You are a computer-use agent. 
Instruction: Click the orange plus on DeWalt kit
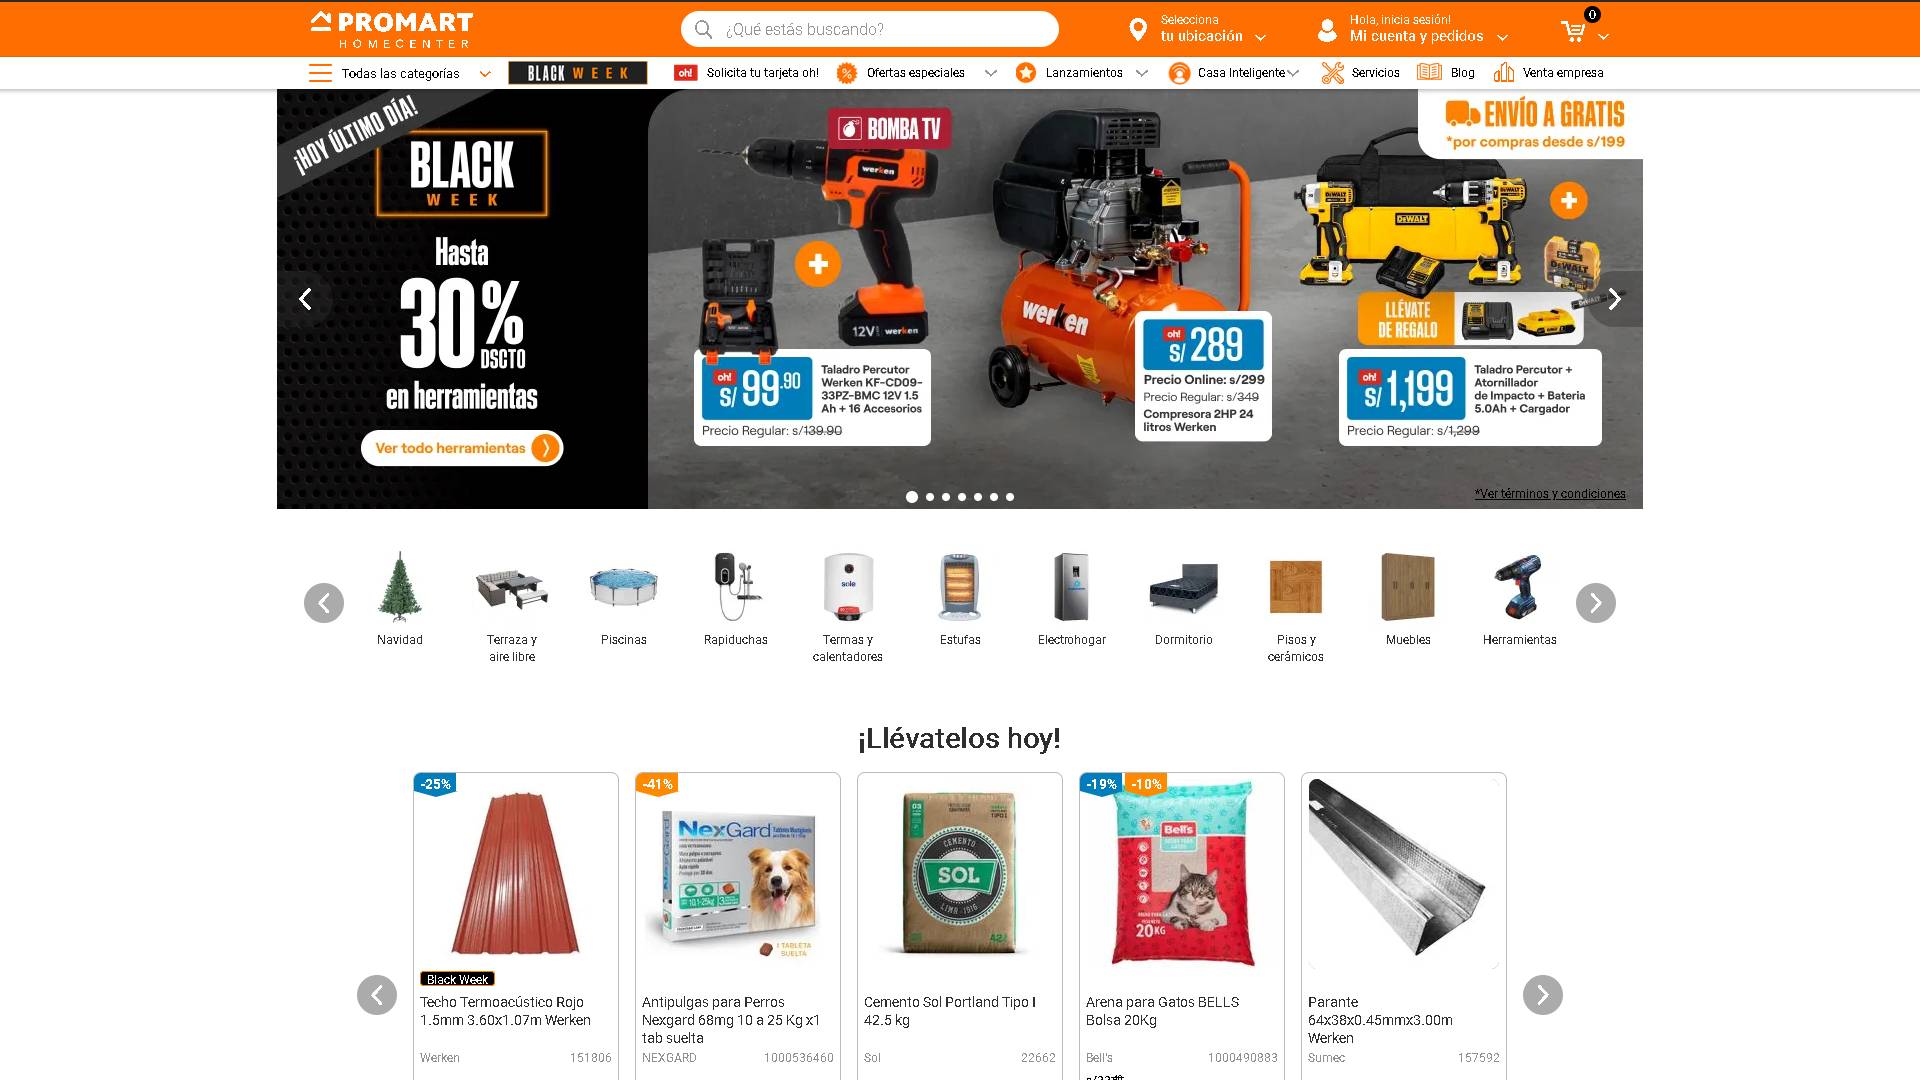[x=1568, y=200]
